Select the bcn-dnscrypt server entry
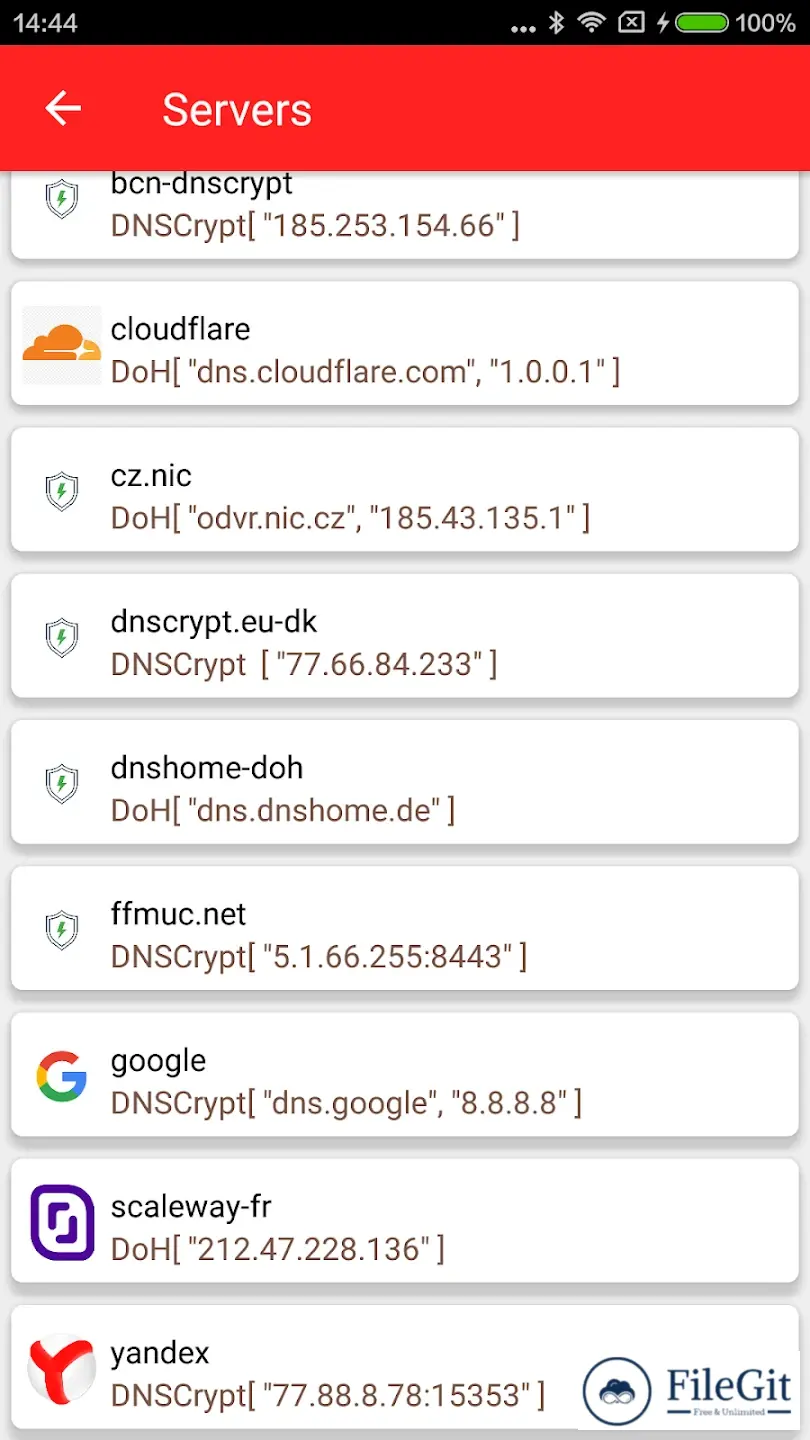 click(405, 215)
